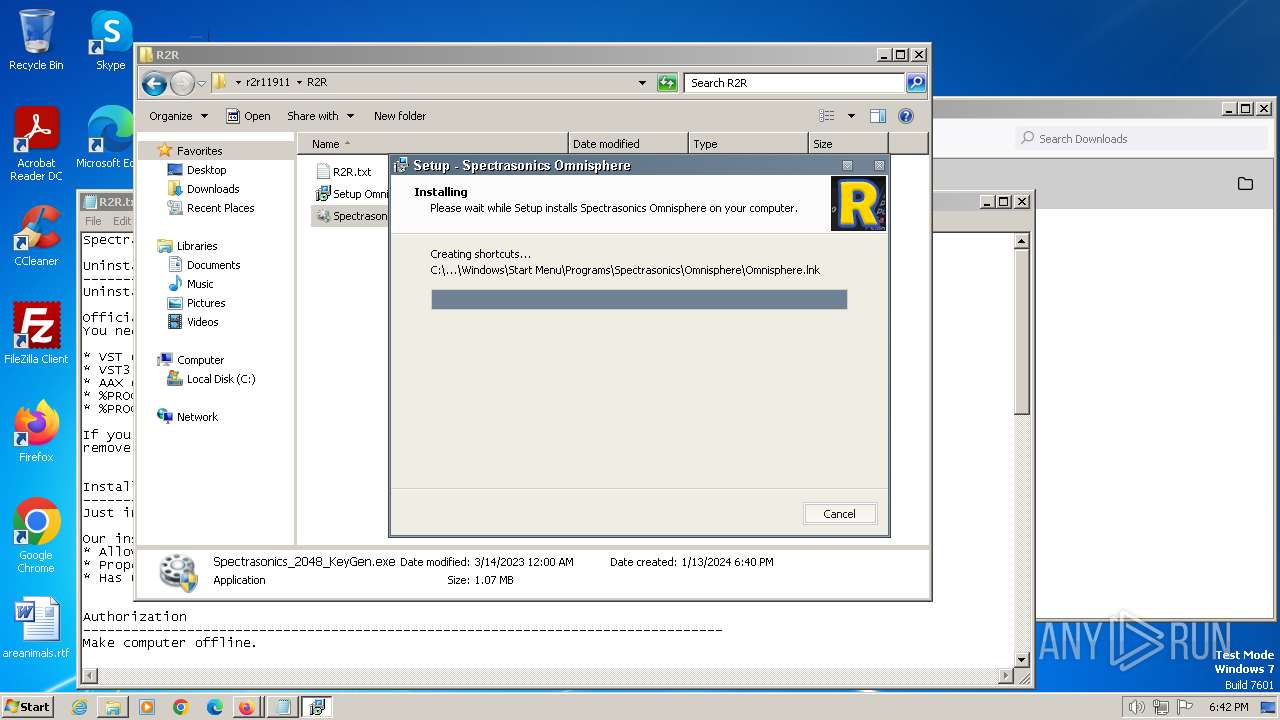Expand the address bar history dropdown

(642, 83)
